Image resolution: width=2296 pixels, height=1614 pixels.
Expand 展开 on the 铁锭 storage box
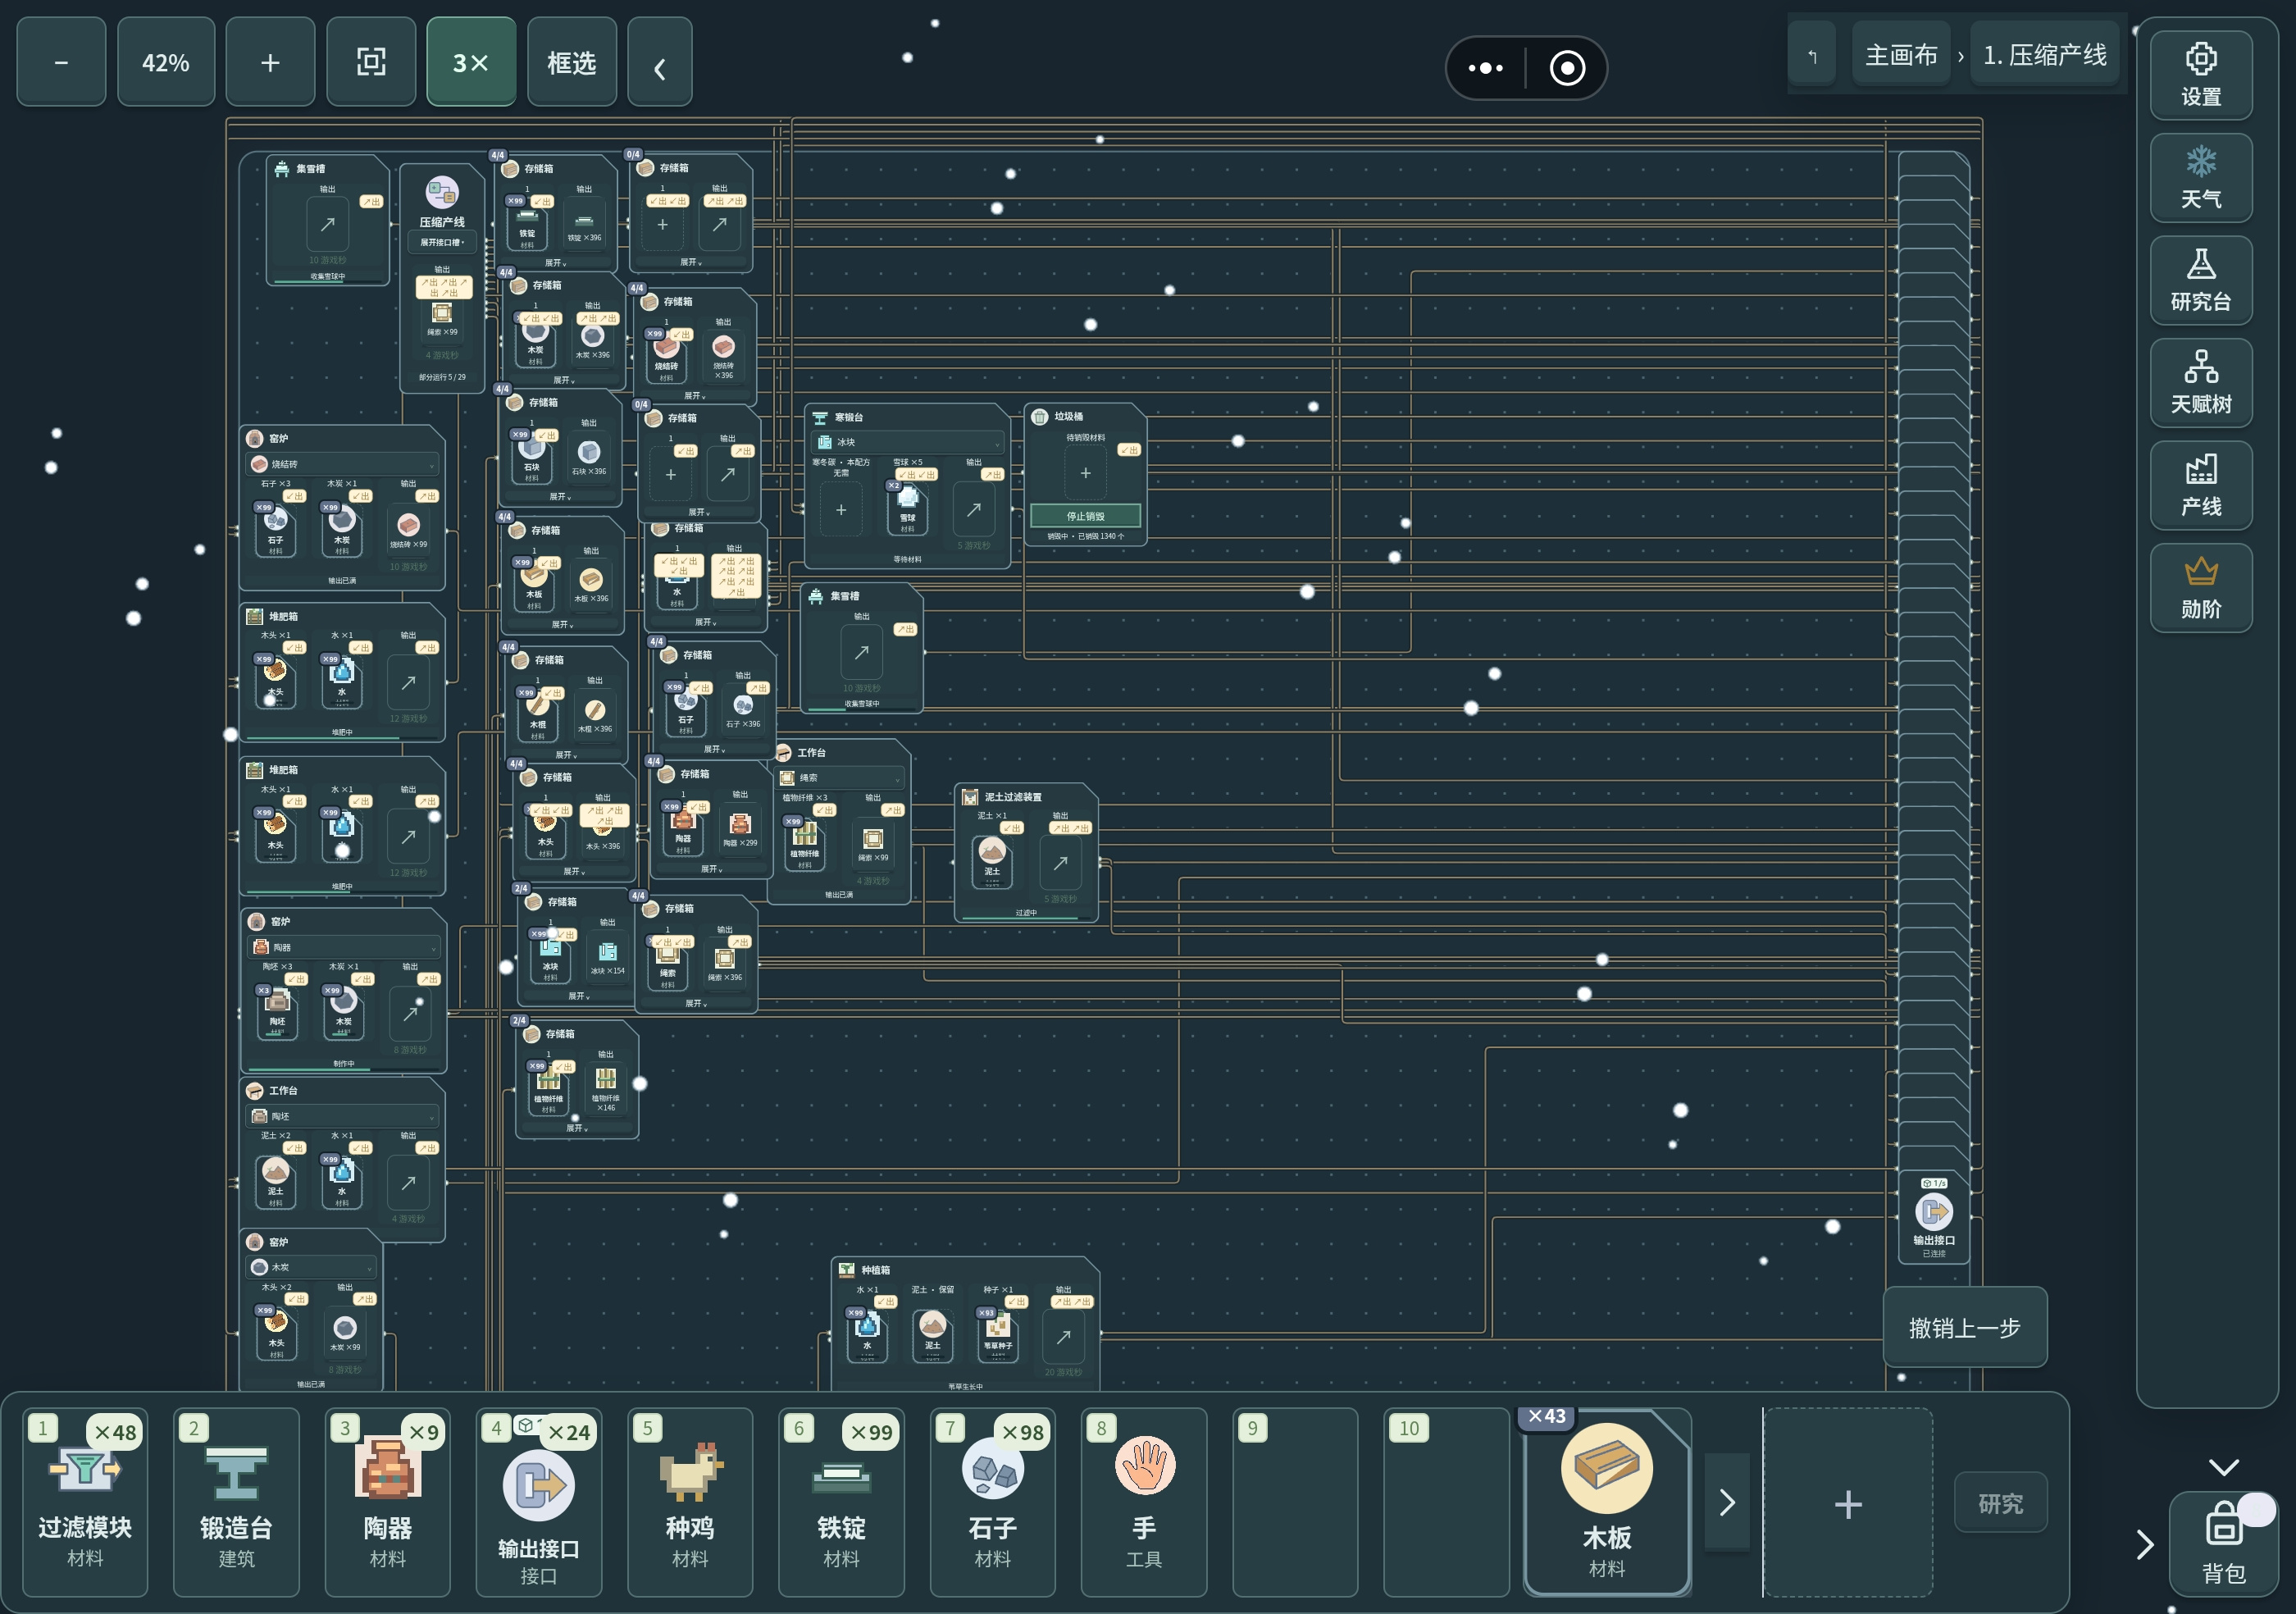pyautogui.click(x=555, y=263)
